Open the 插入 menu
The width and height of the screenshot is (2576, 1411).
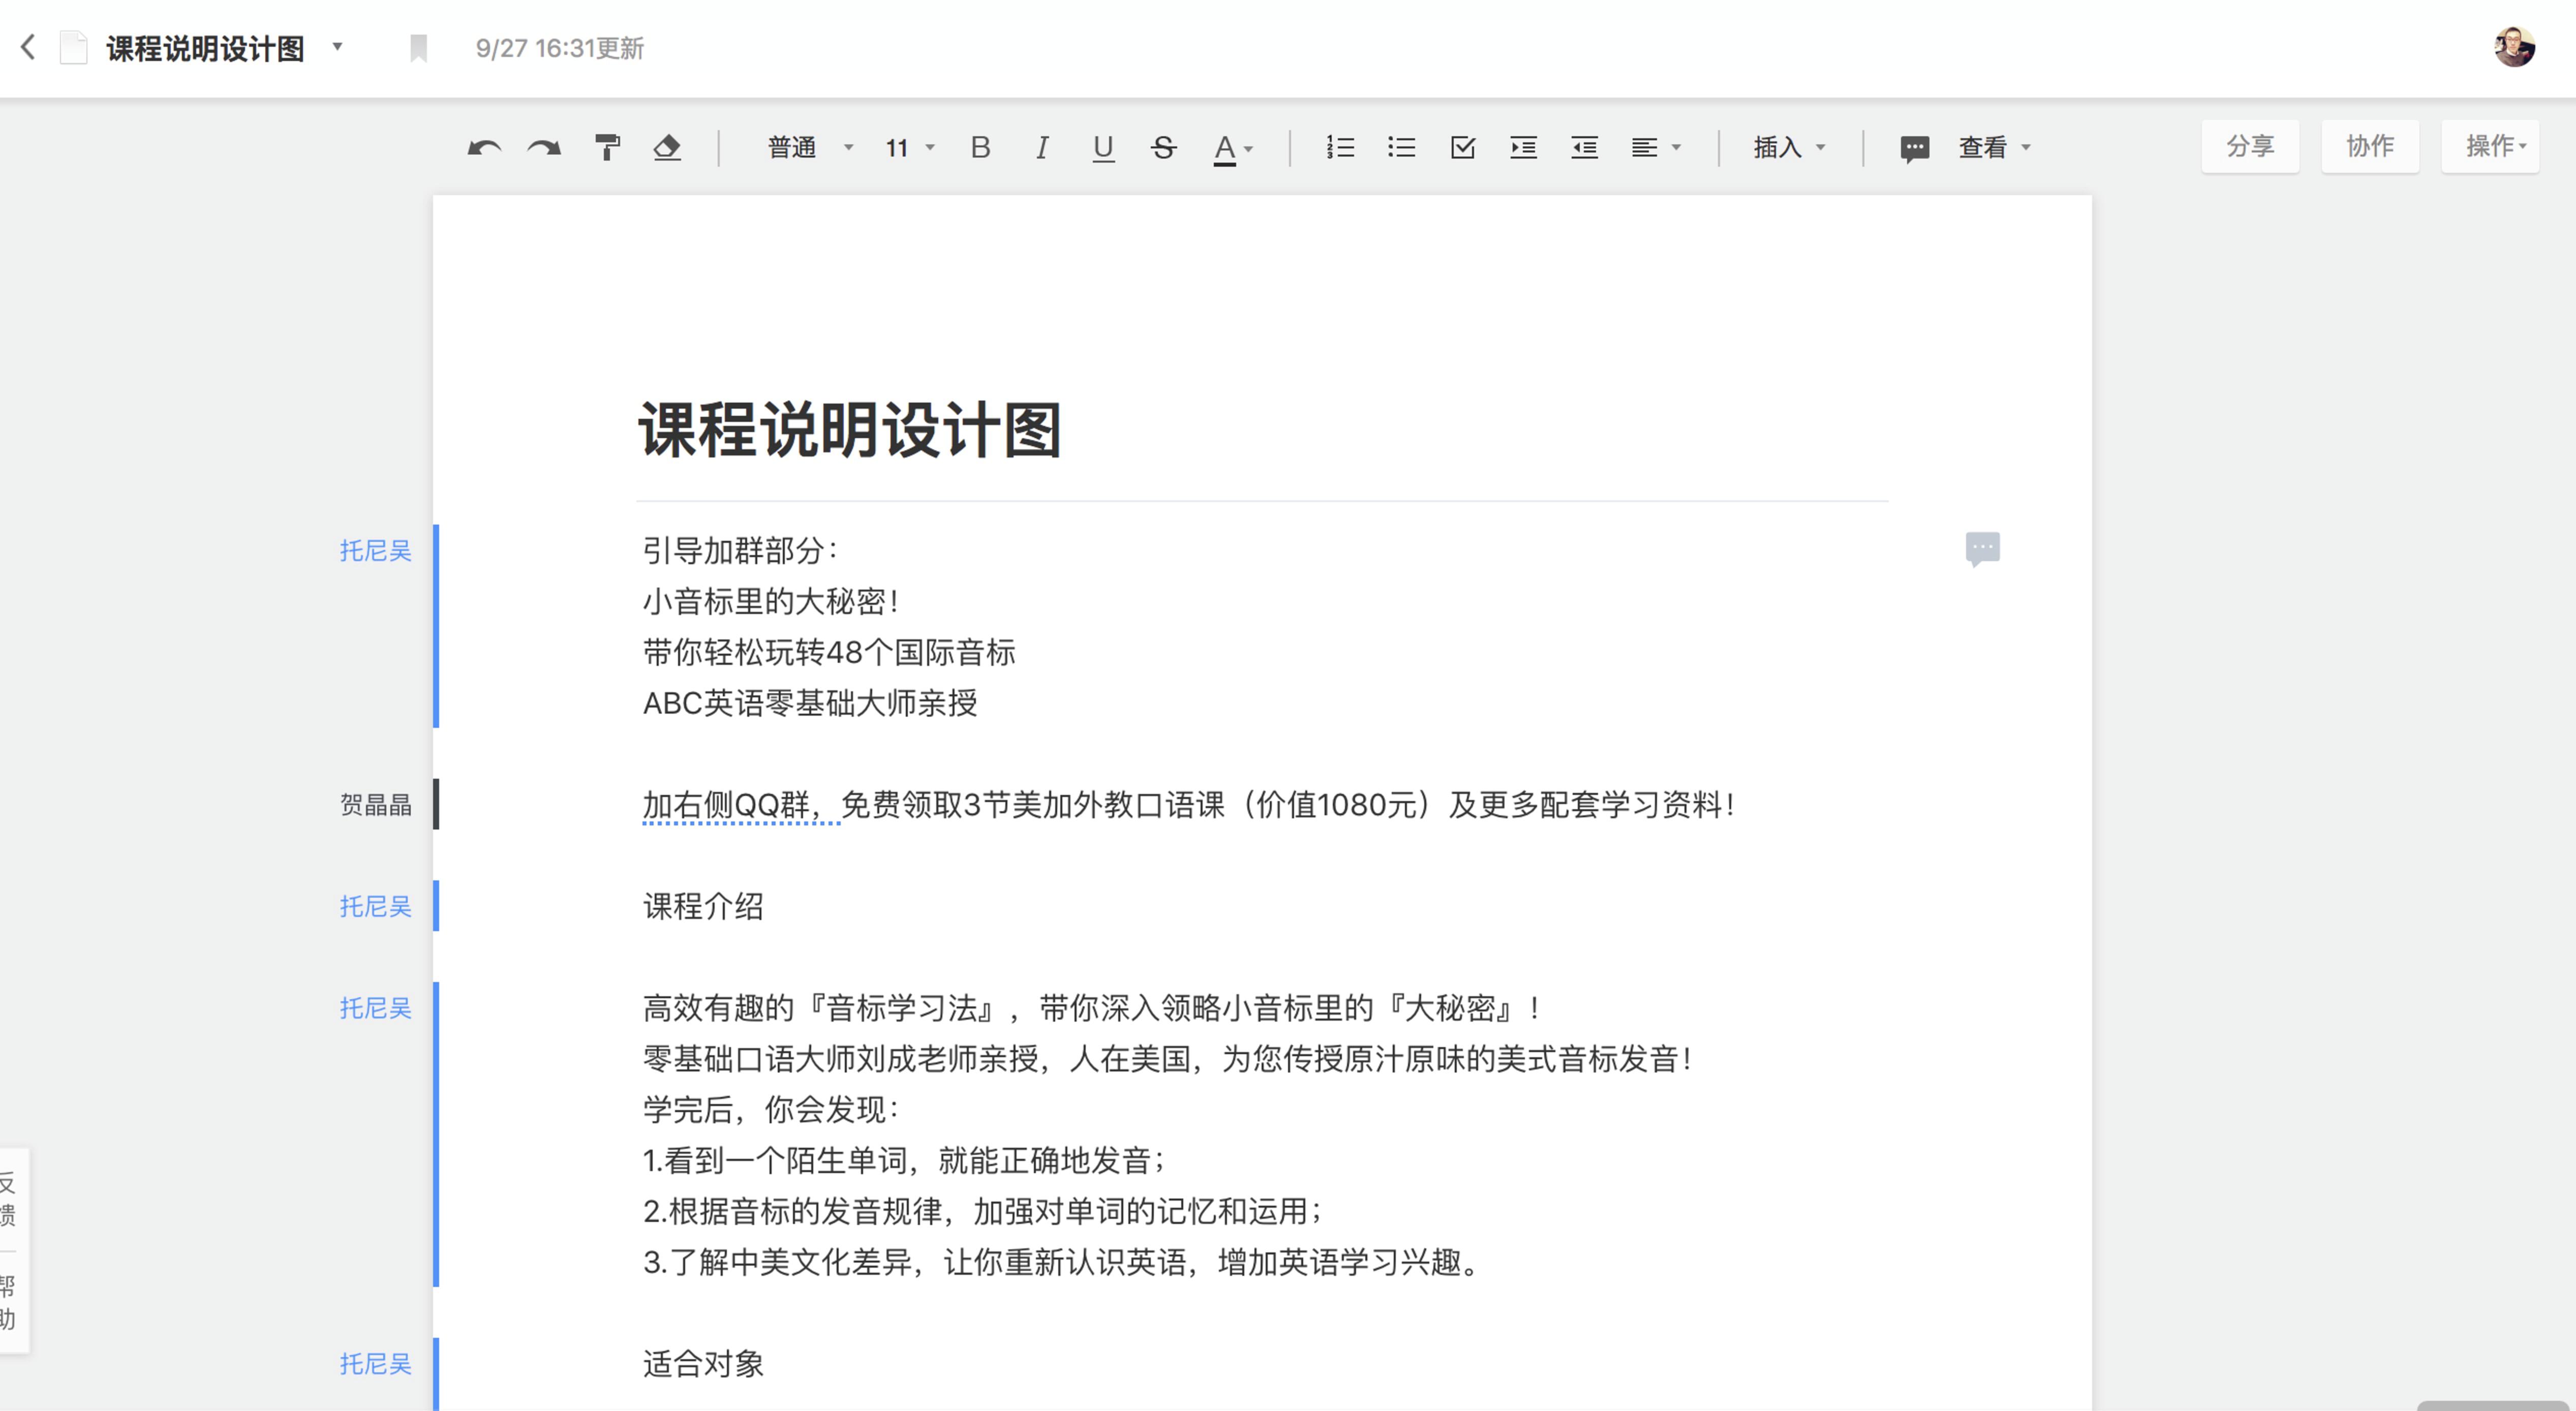[x=1789, y=148]
